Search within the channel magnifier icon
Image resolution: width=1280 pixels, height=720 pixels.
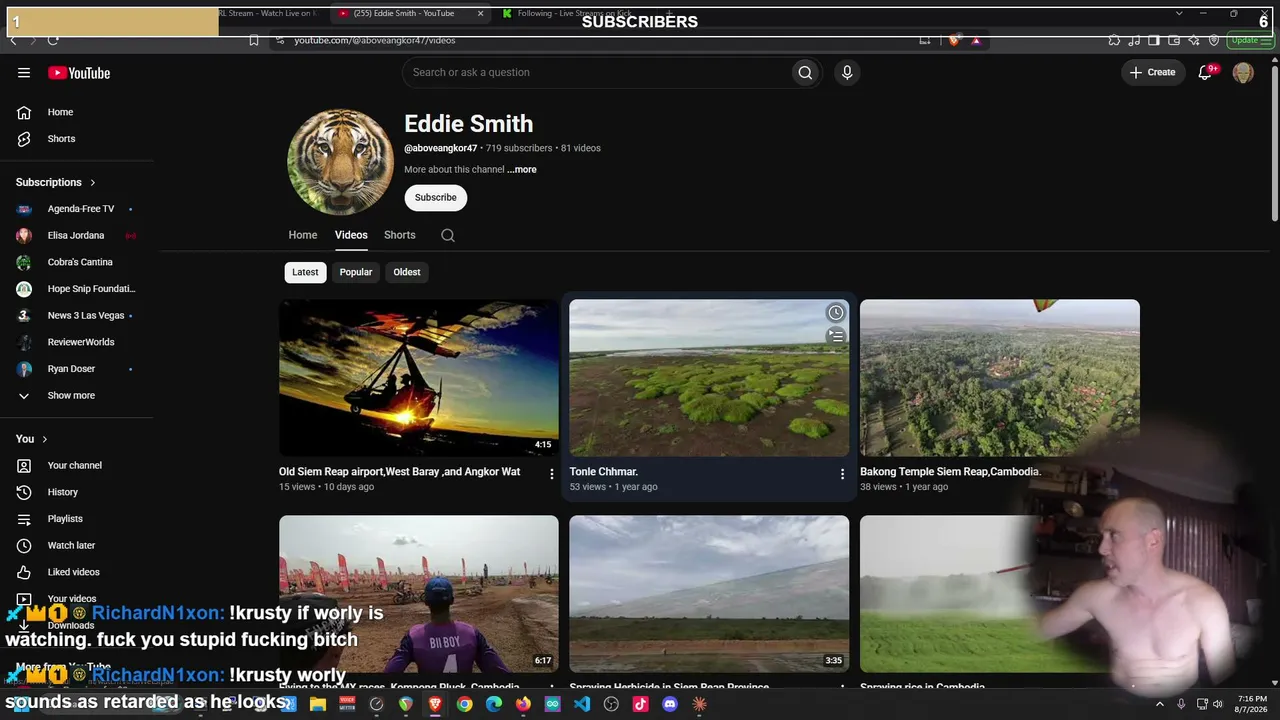(448, 235)
